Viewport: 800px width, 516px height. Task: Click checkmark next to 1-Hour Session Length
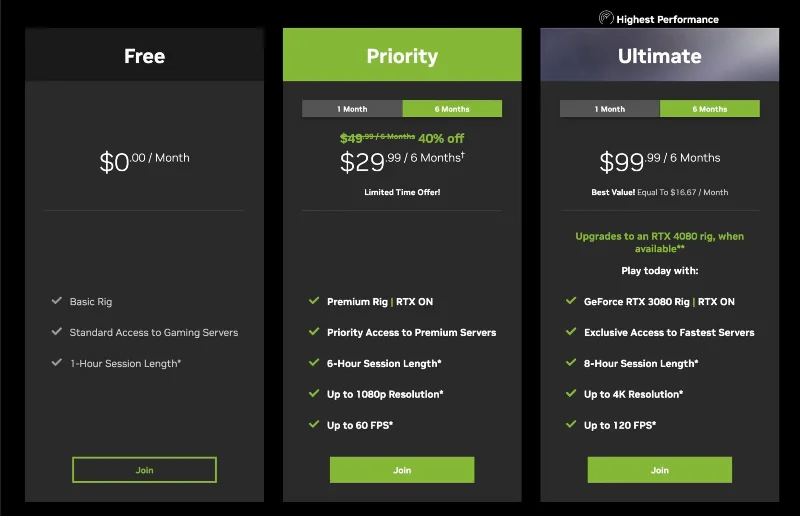tap(57, 362)
